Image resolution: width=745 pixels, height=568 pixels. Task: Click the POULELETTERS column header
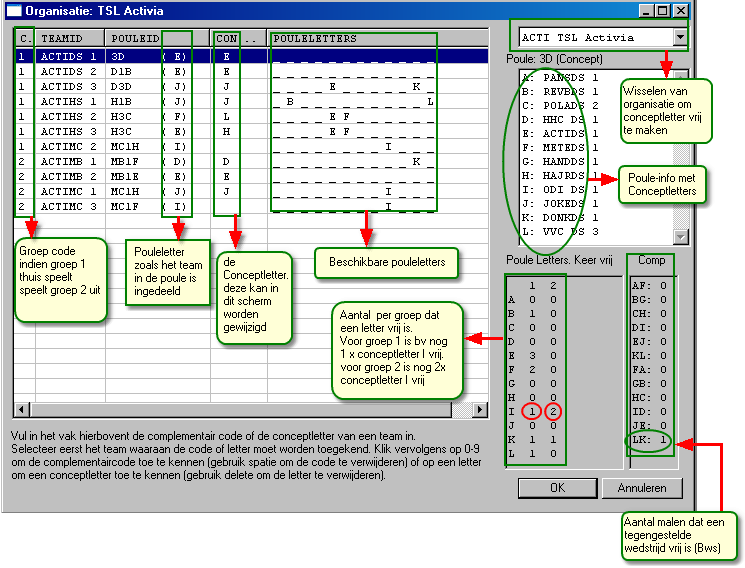tap(378, 39)
